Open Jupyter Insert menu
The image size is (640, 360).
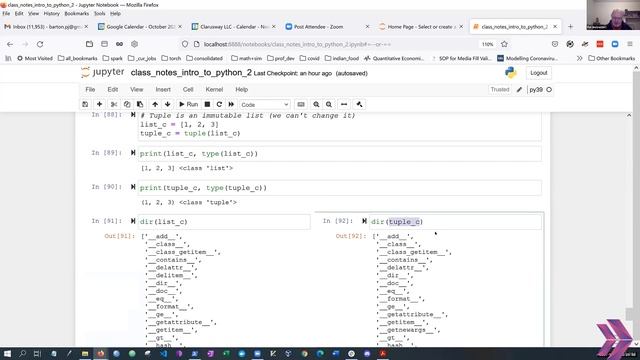(x=163, y=89)
